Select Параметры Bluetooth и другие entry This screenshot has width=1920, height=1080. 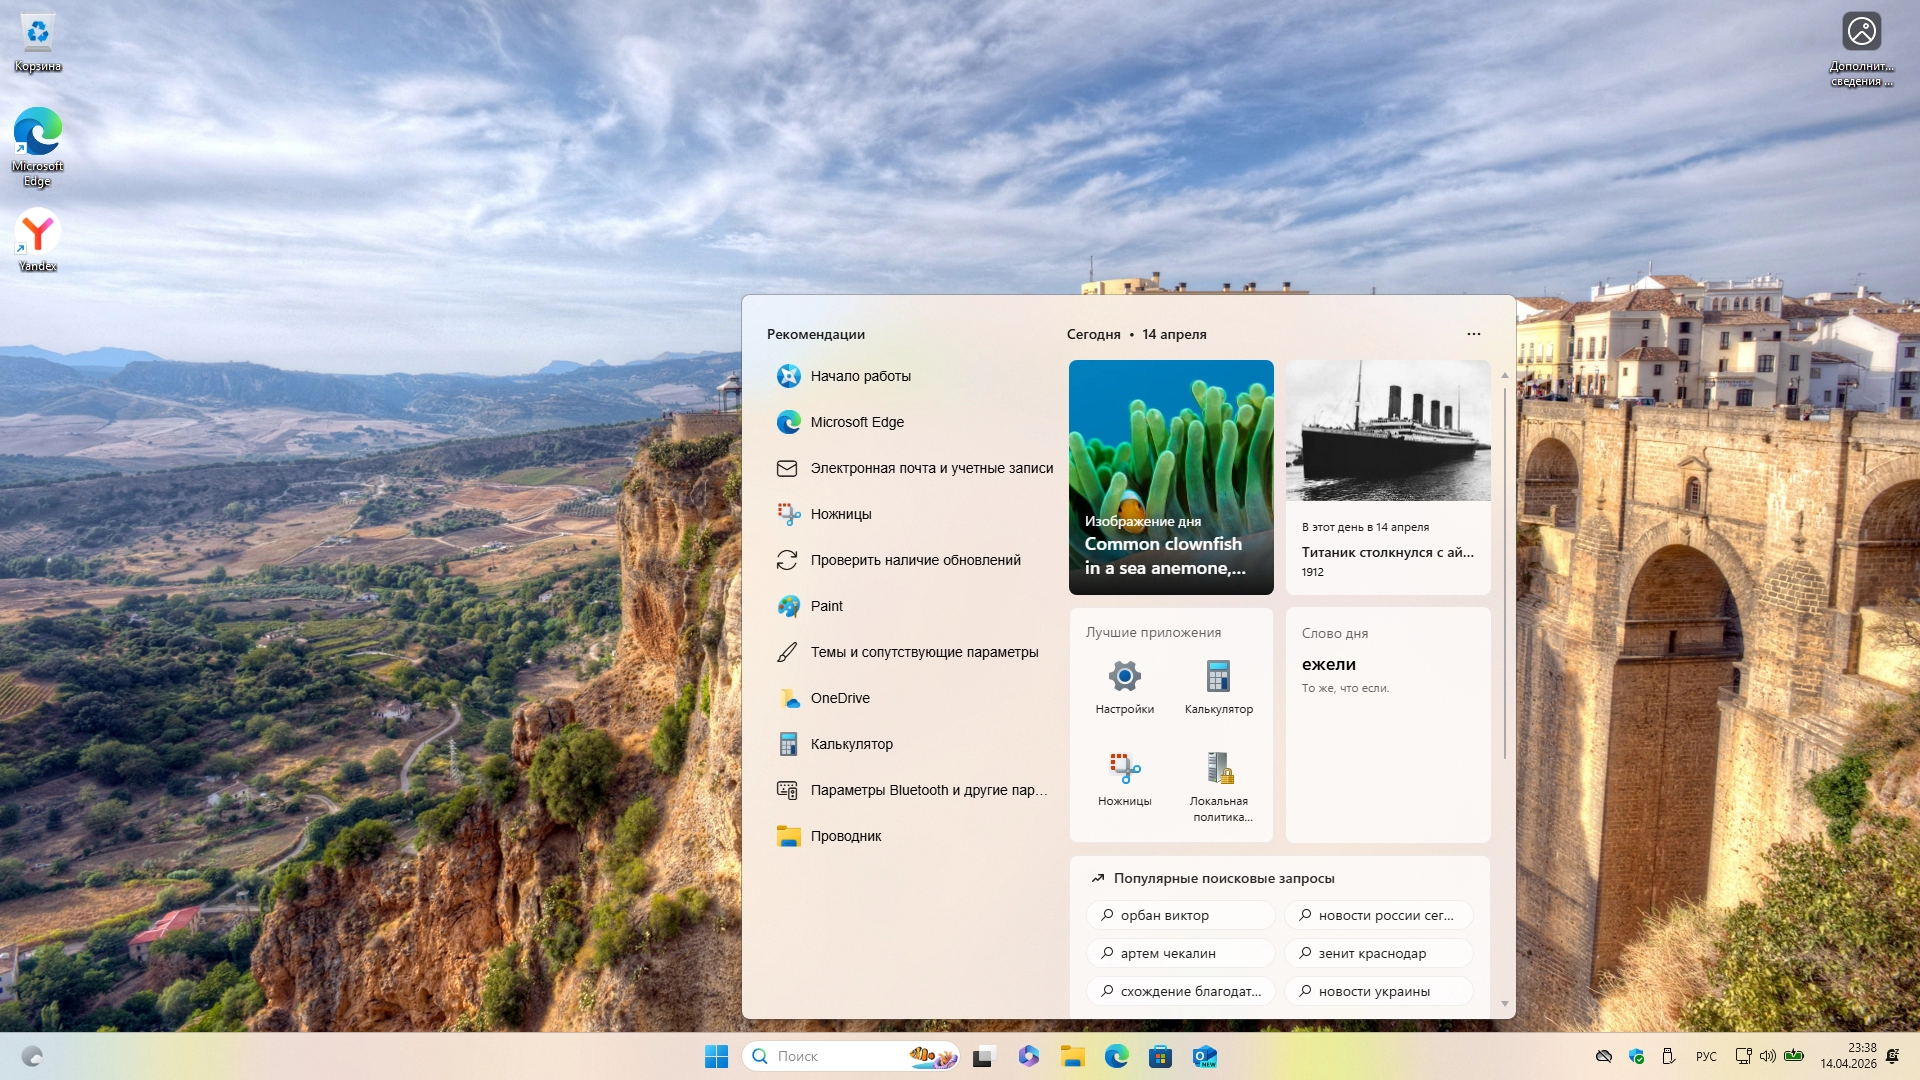pyautogui.click(x=928, y=790)
